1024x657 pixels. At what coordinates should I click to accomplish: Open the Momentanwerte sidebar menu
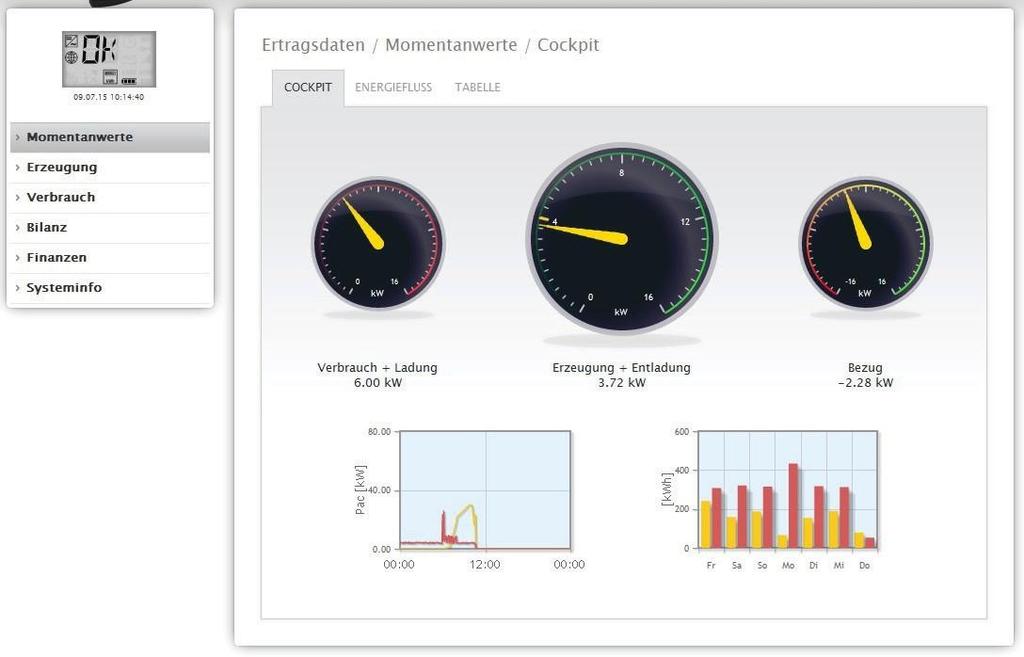110,137
